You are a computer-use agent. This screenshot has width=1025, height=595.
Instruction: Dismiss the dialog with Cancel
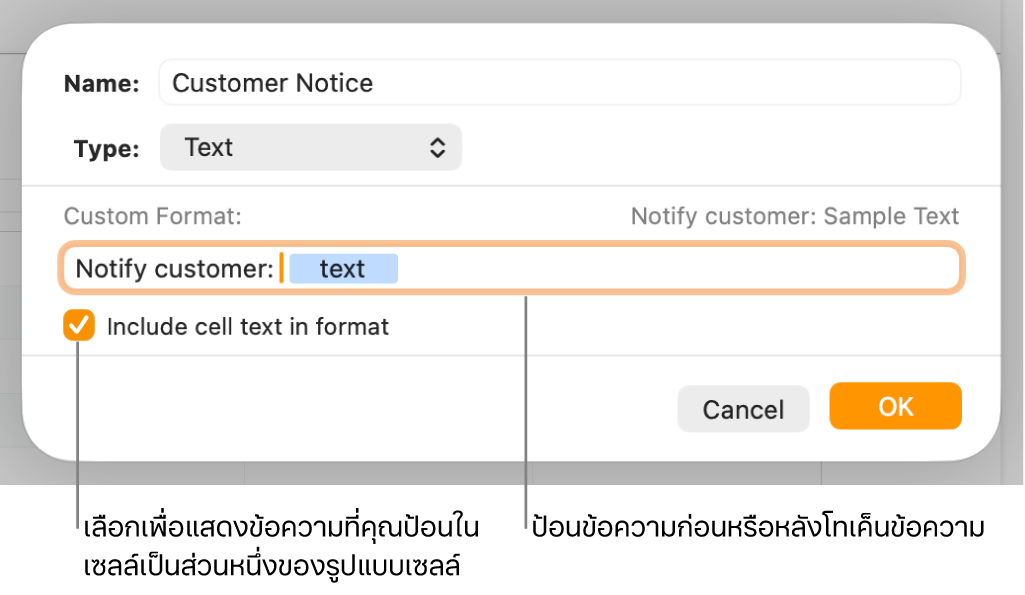(x=743, y=409)
